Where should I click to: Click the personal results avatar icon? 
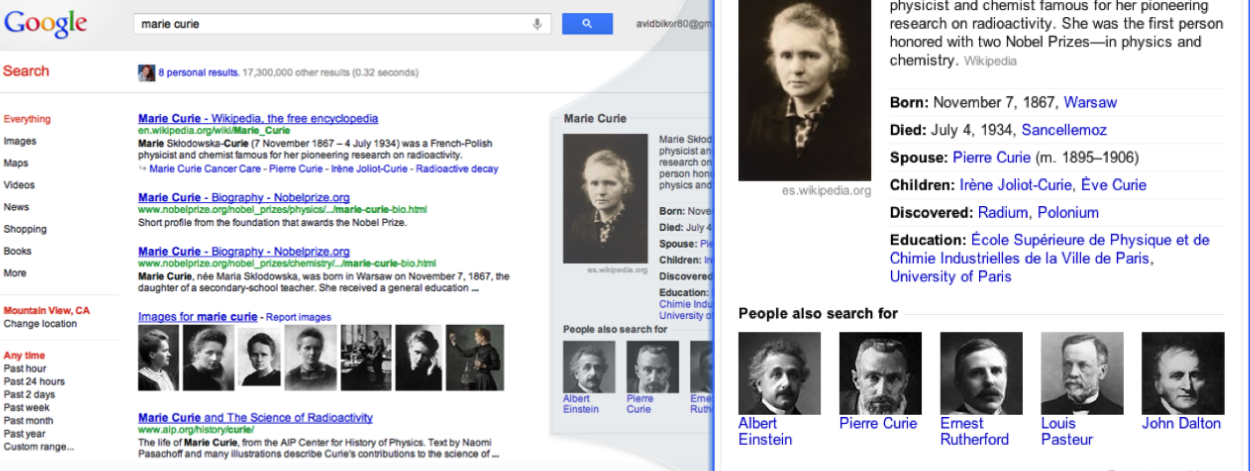point(146,73)
